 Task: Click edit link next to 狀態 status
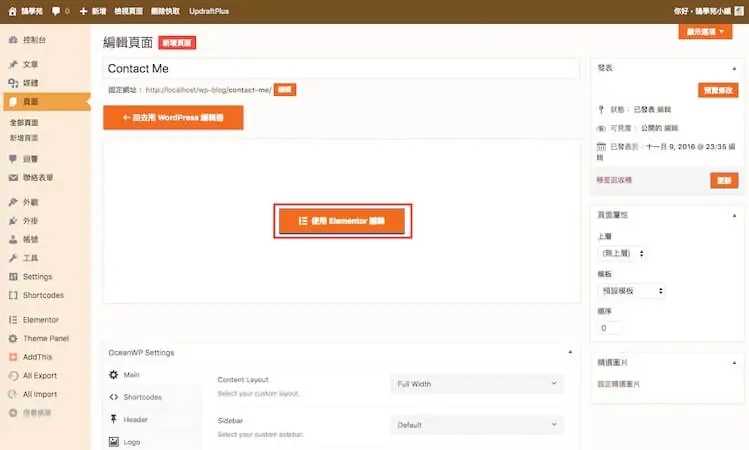(x=664, y=109)
